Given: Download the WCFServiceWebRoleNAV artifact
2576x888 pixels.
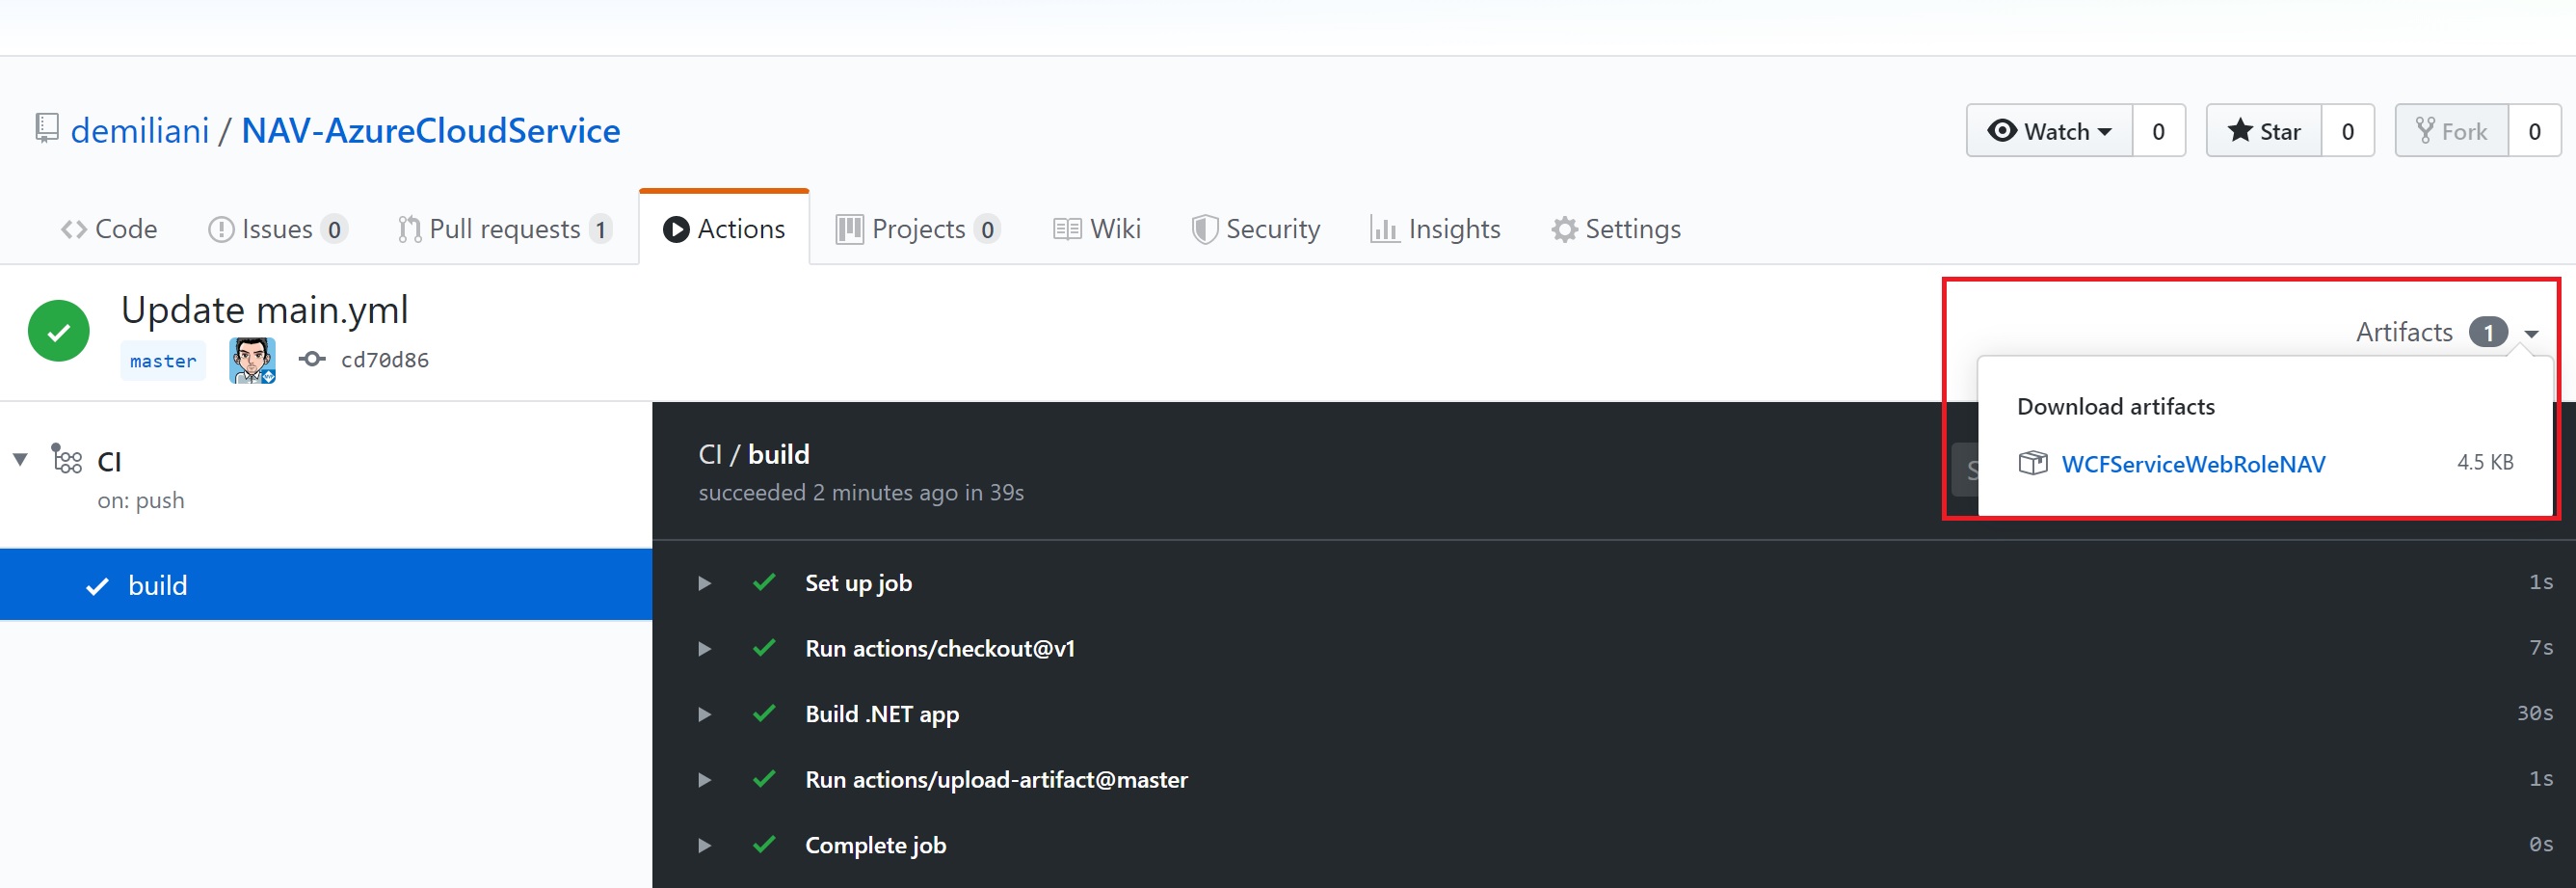Looking at the screenshot, I should 2193,464.
